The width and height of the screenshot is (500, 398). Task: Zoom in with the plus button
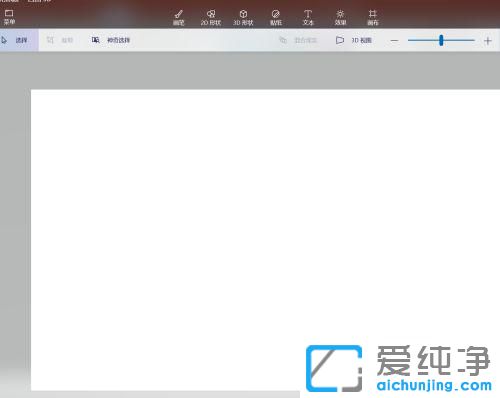(488, 41)
